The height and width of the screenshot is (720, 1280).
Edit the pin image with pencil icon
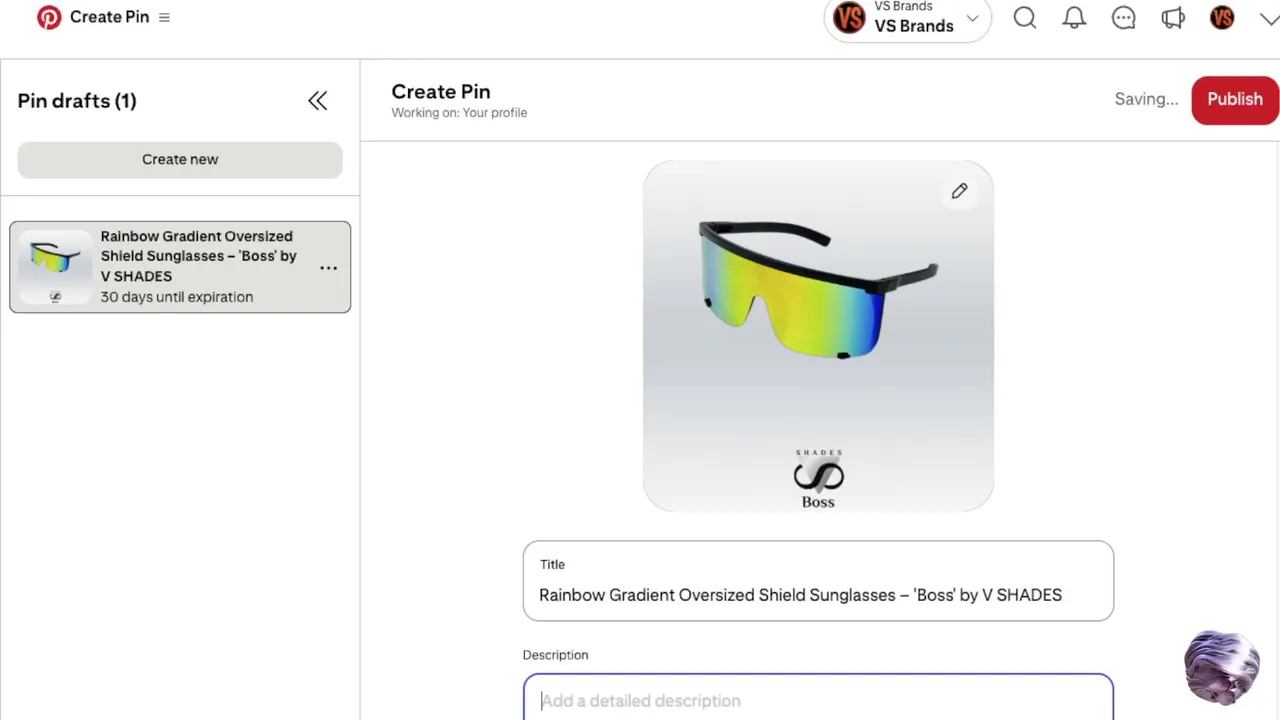(x=959, y=191)
